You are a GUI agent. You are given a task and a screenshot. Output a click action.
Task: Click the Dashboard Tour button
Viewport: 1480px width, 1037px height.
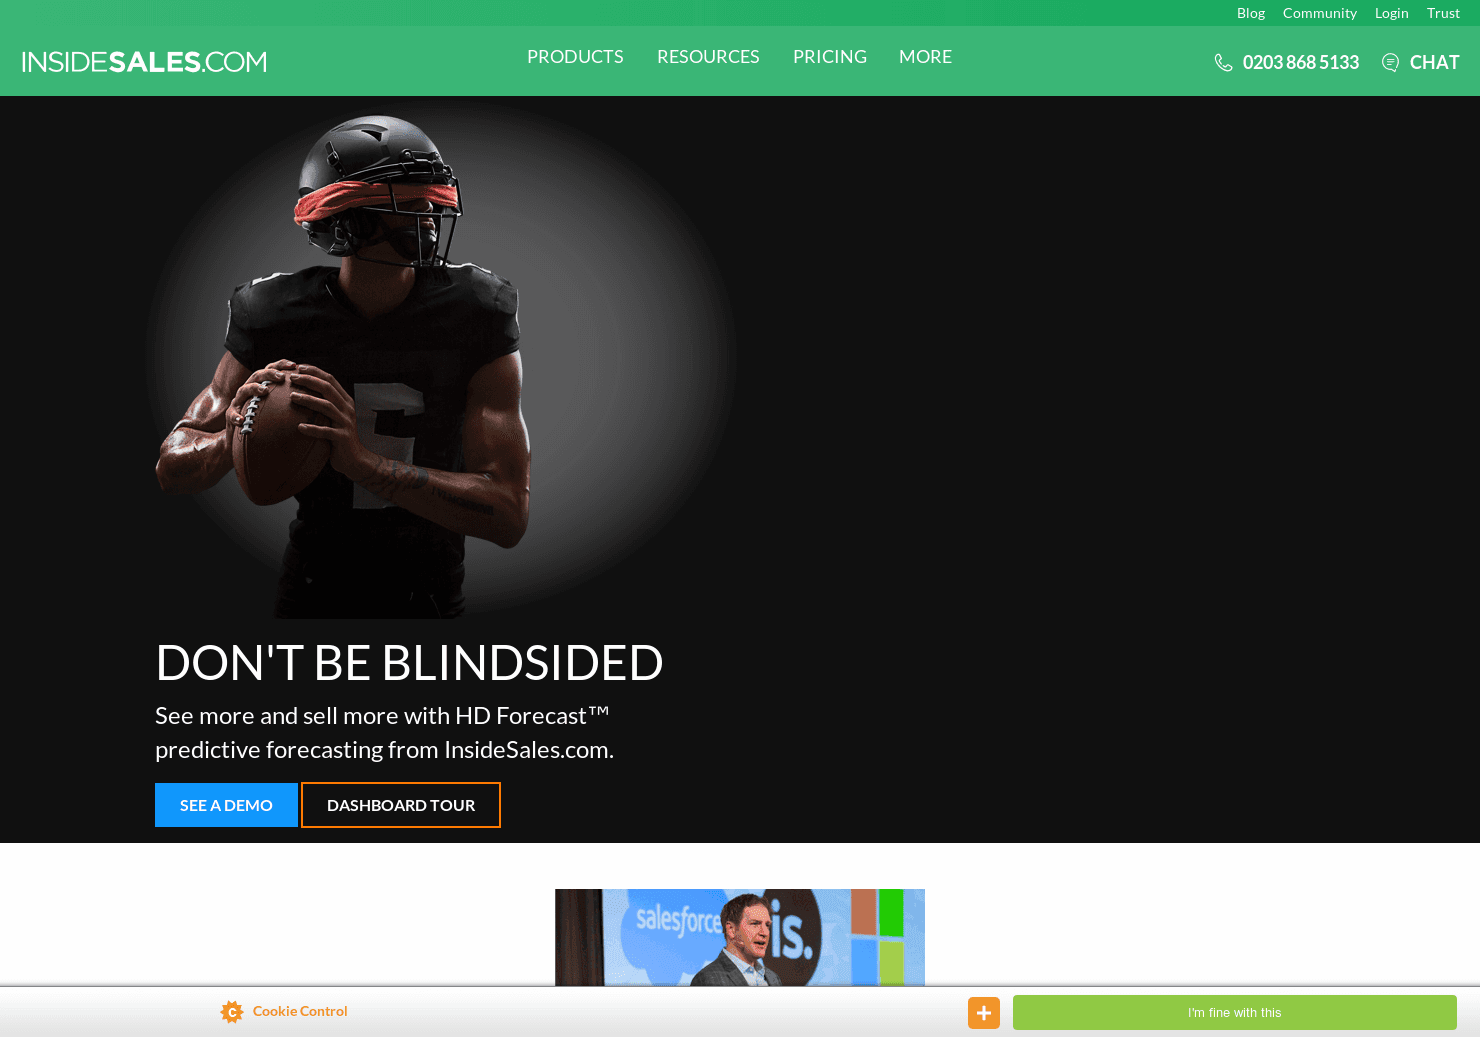(401, 805)
